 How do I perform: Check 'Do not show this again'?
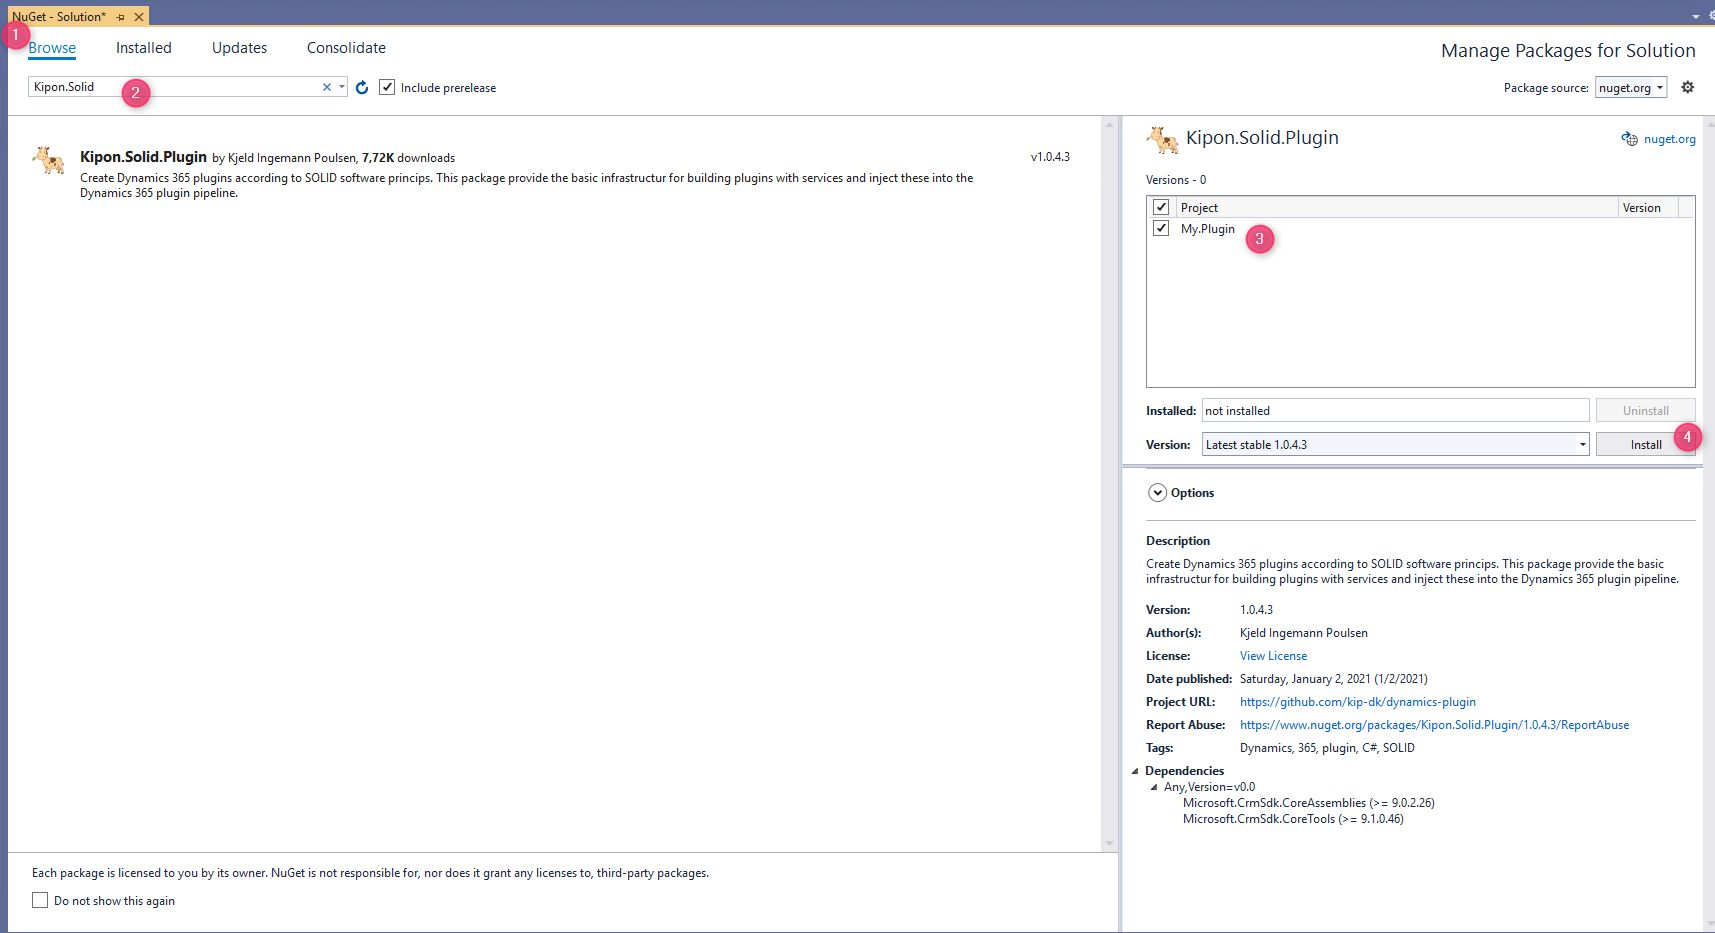pos(40,900)
